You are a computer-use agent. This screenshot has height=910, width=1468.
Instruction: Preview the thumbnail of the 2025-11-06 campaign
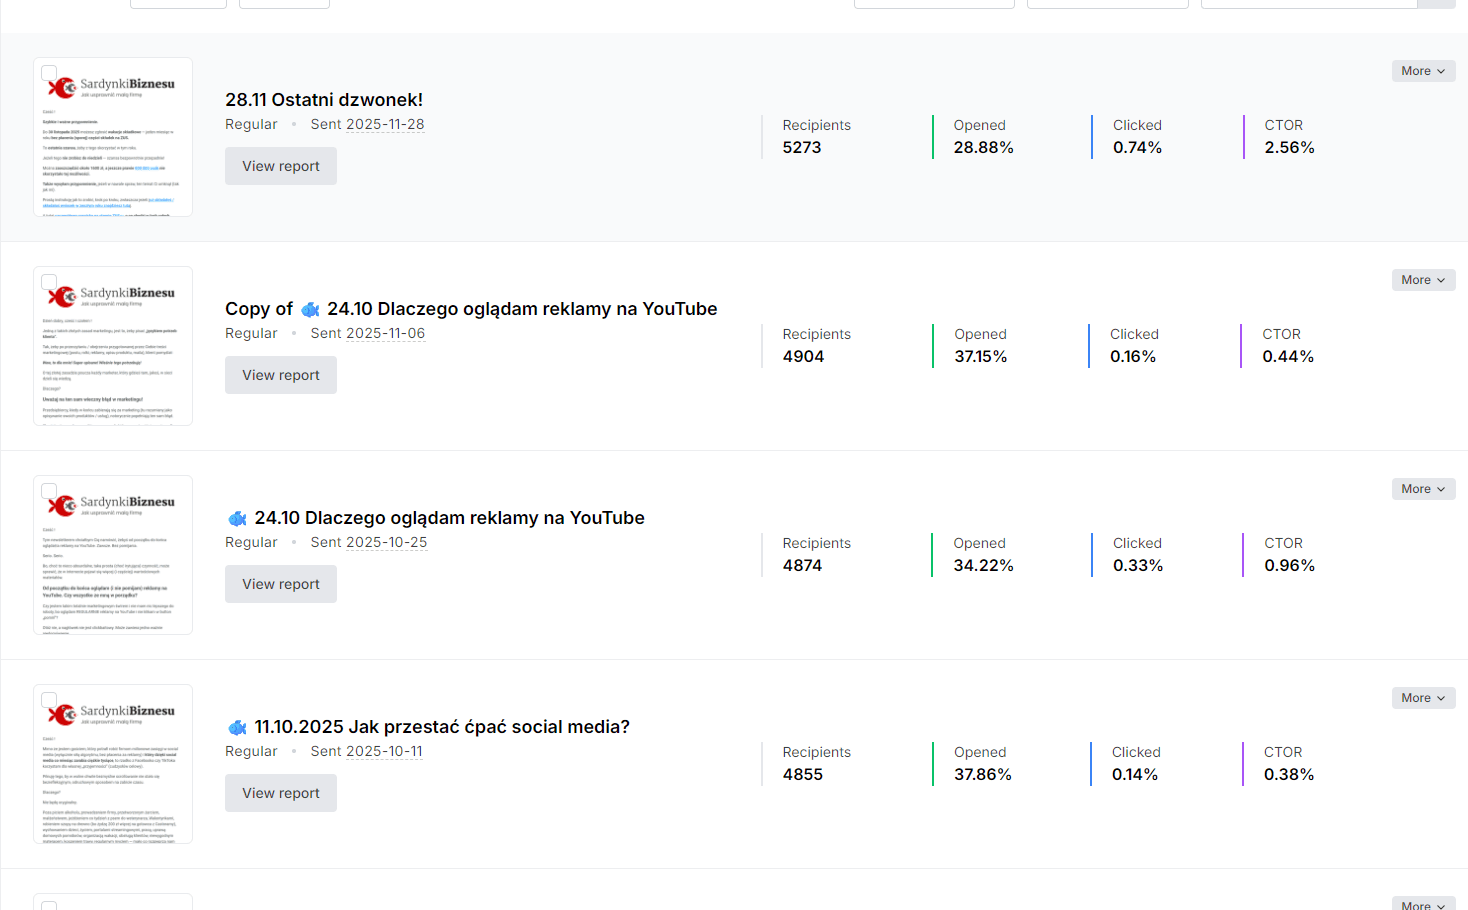point(113,346)
